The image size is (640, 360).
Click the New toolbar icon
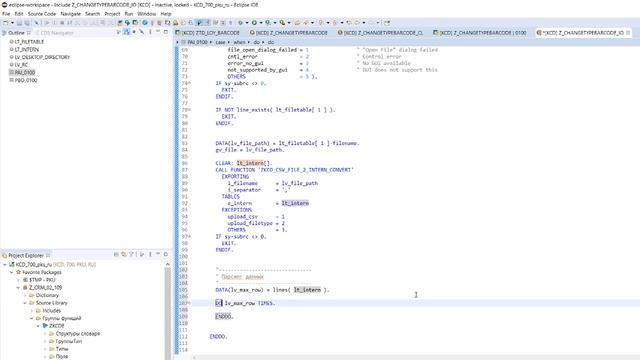click(x=6, y=23)
